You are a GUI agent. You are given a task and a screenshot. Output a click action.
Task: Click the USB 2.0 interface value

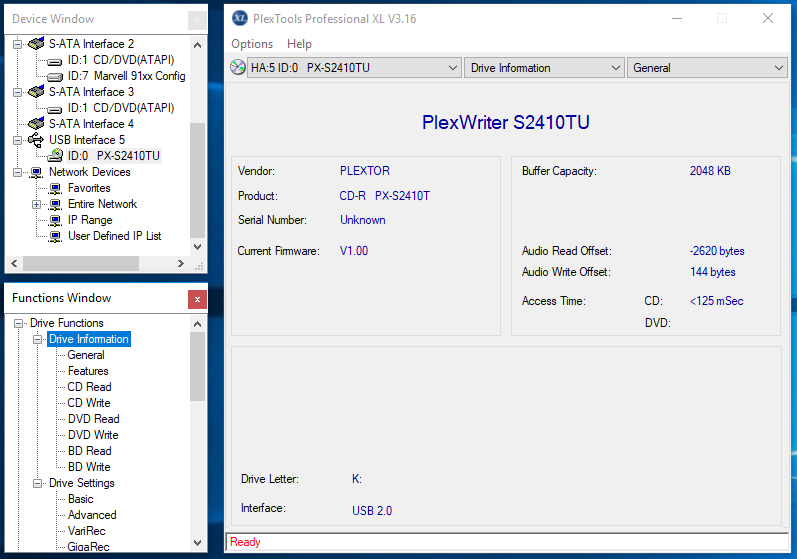tap(372, 511)
